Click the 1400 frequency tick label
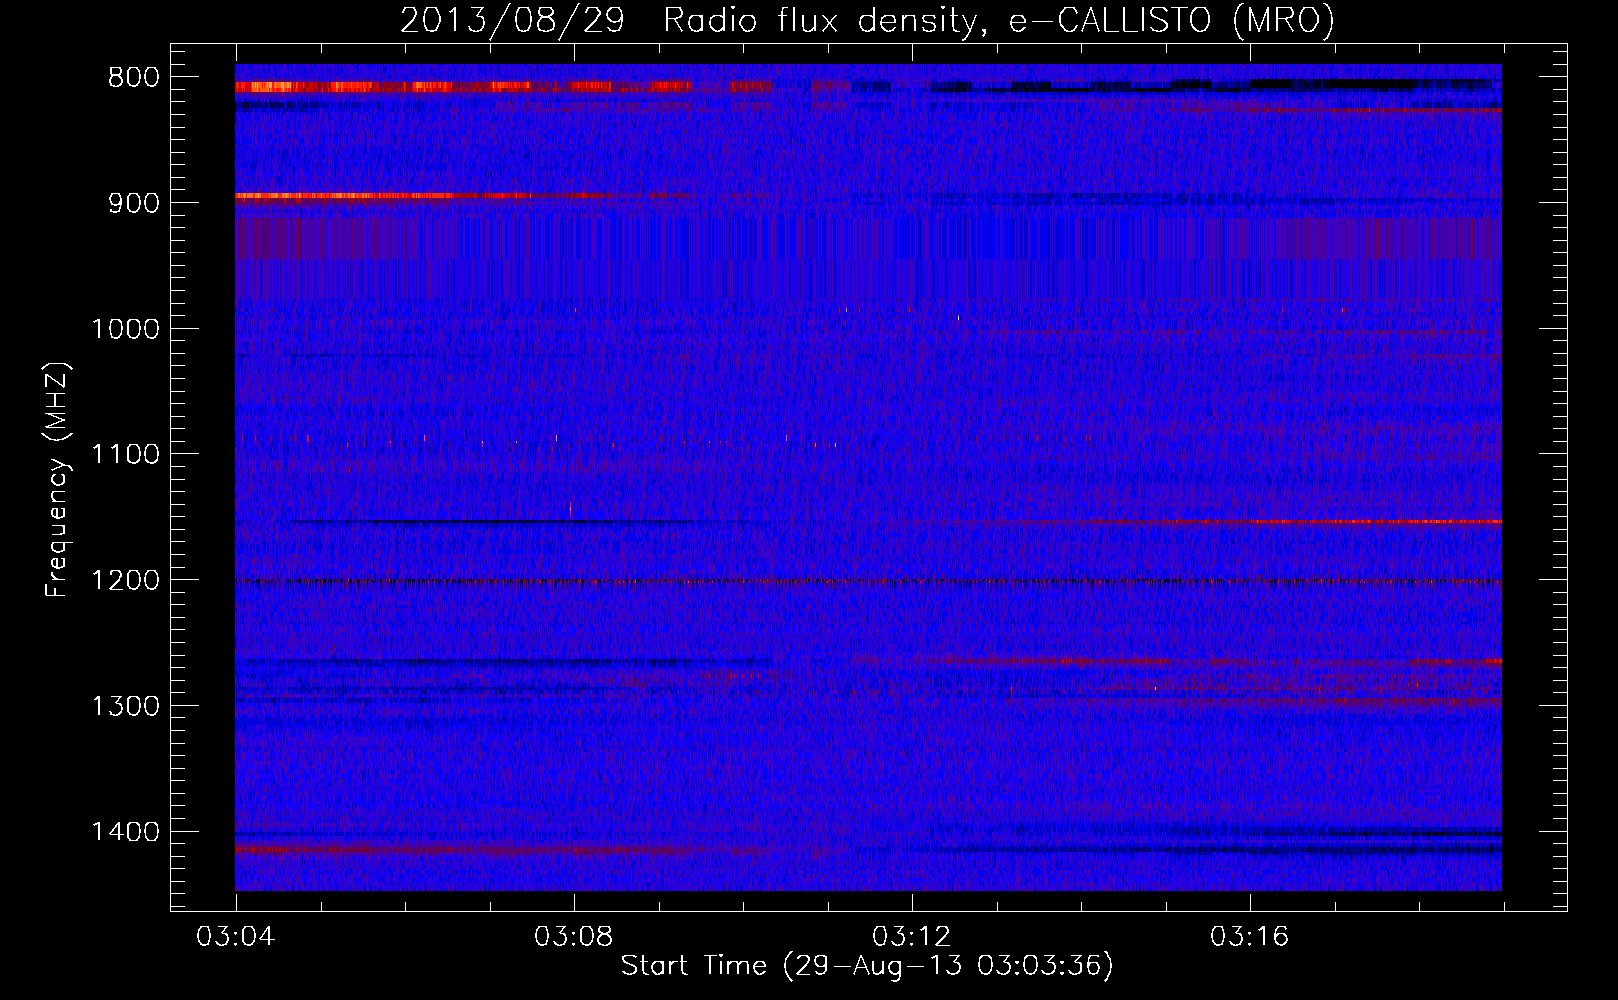Viewport: 1618px width, 1000px height. click(x=125, y=832)
